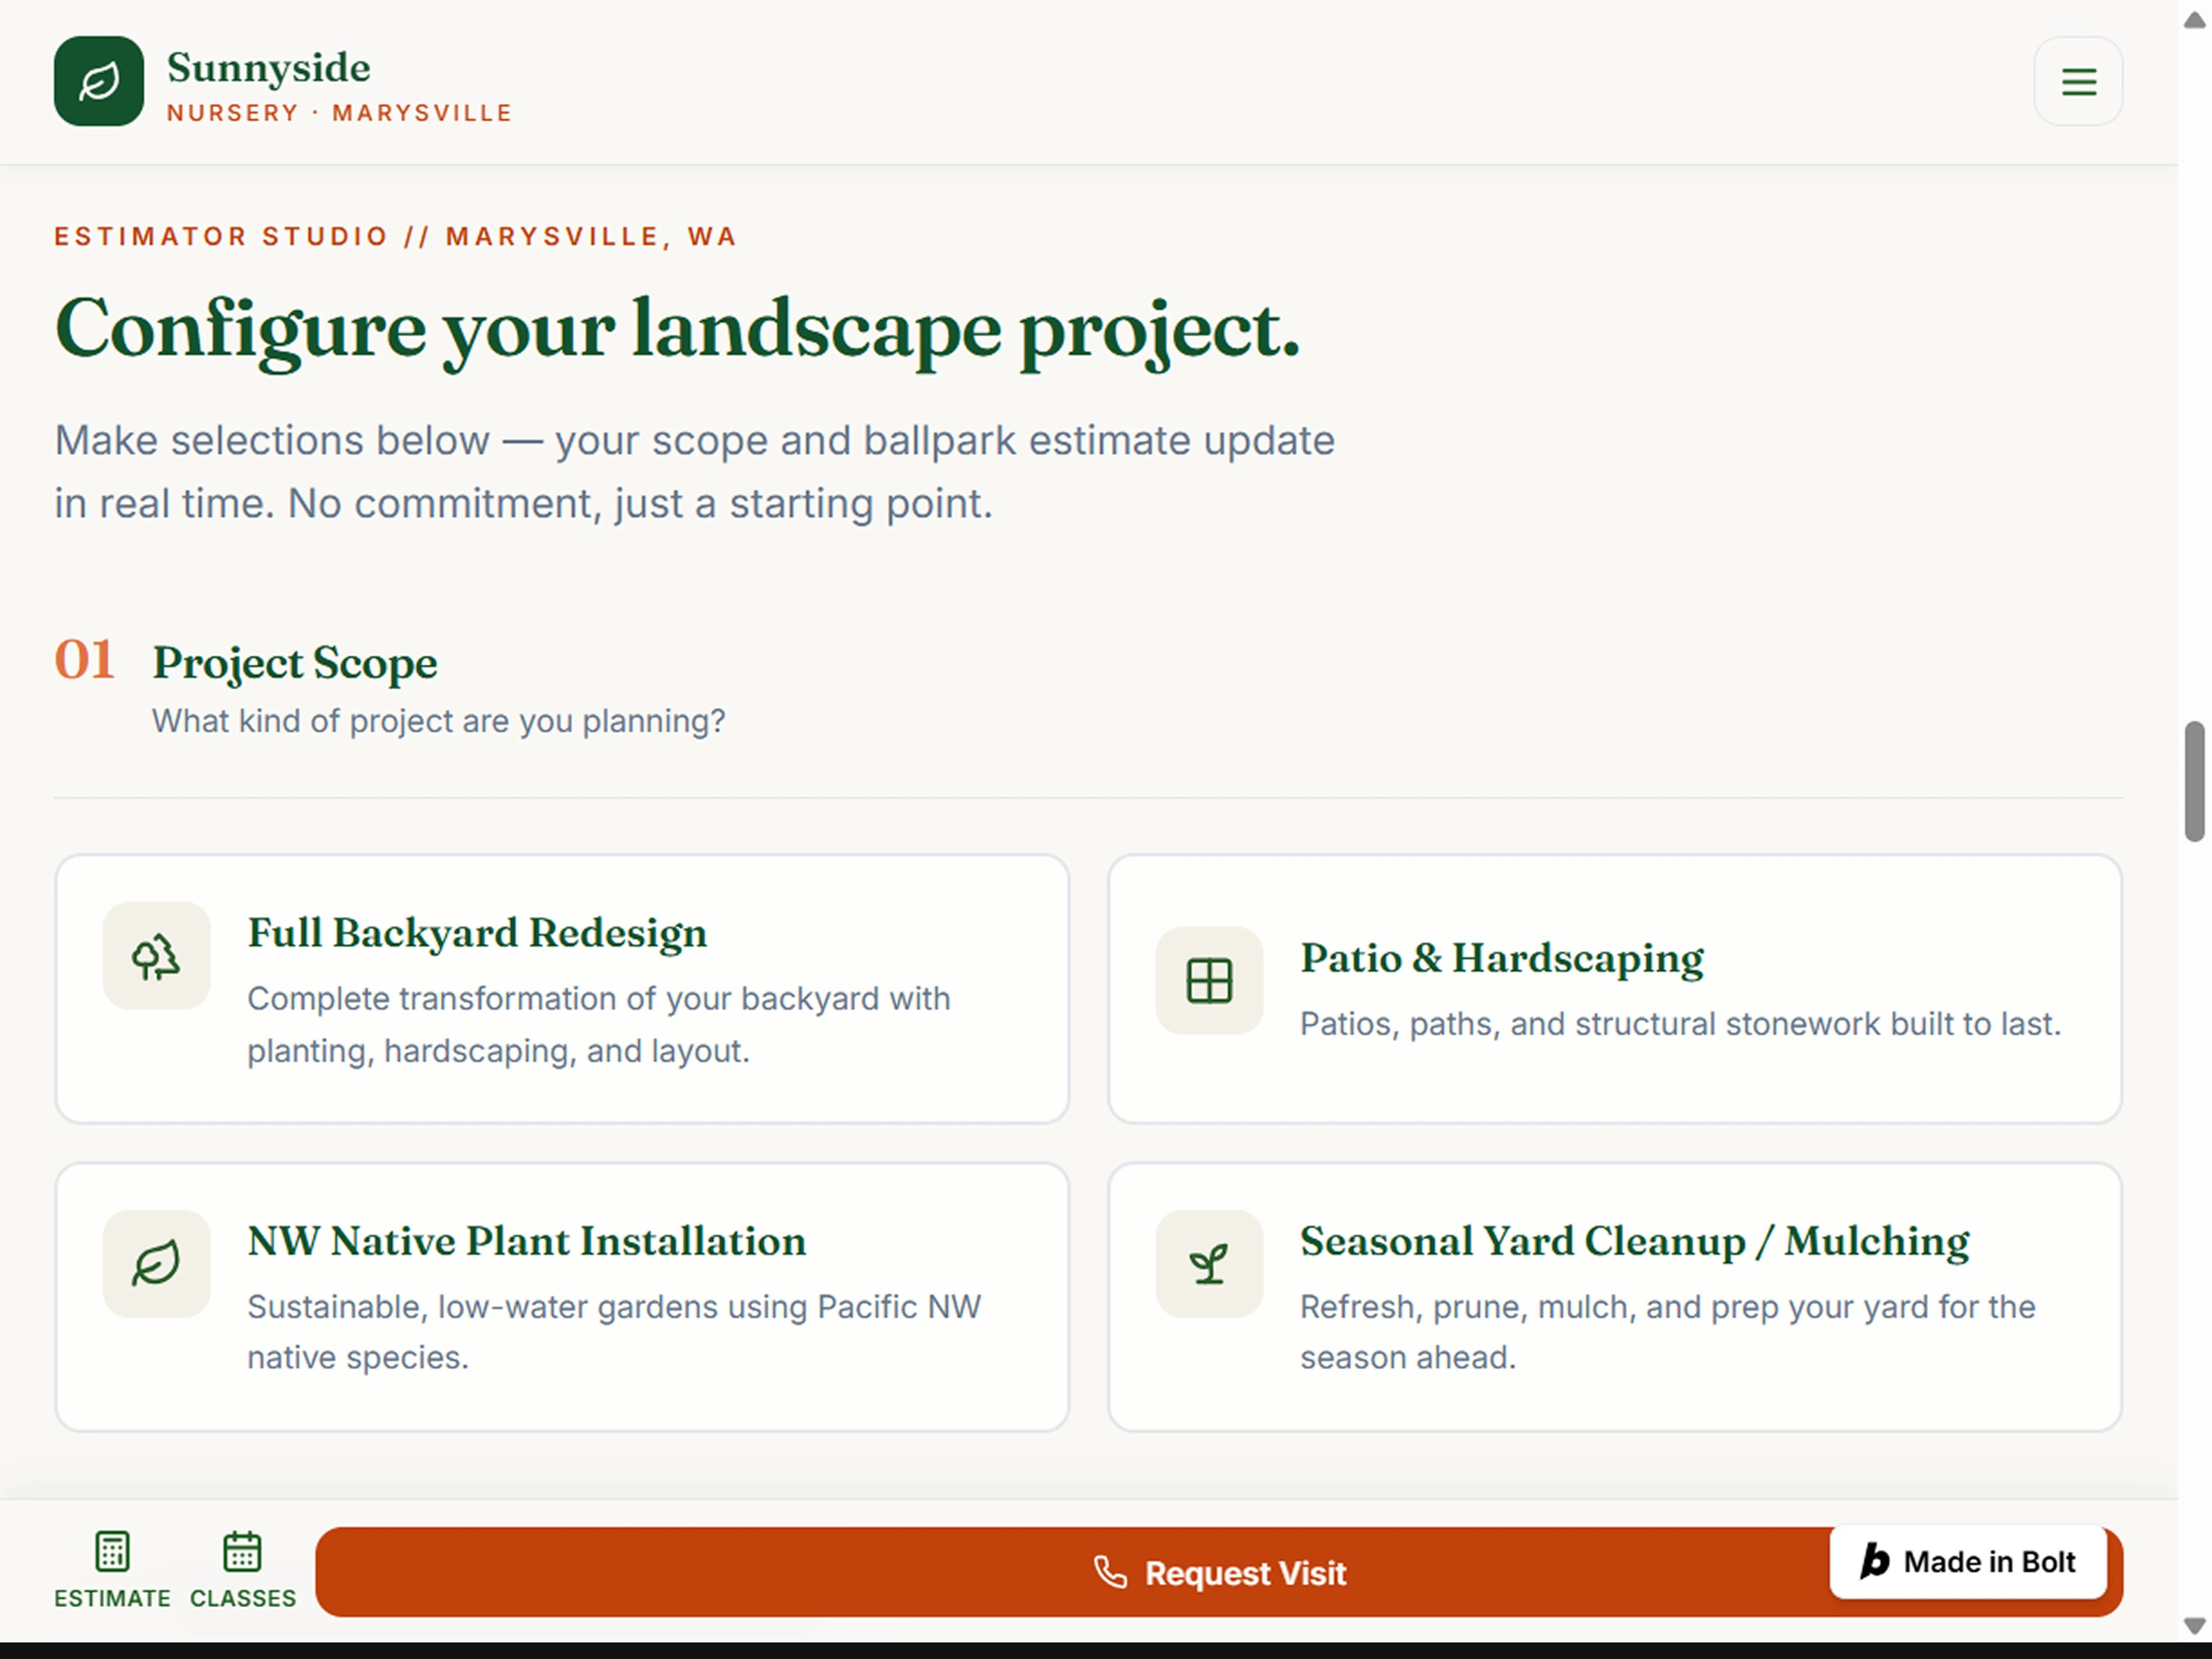Click the ESTIMATOR STUDIO // MARYSVILLE, WA label
This screenshot has width=2212, height=1659.
click(x=396, y=237)
